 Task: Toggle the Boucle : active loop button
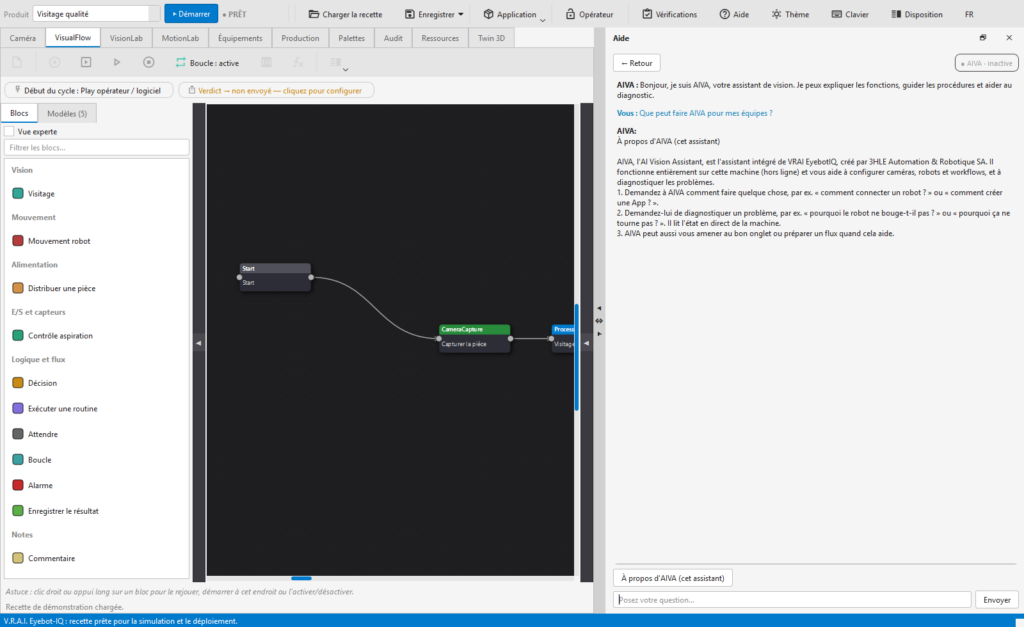pos(207,63)
